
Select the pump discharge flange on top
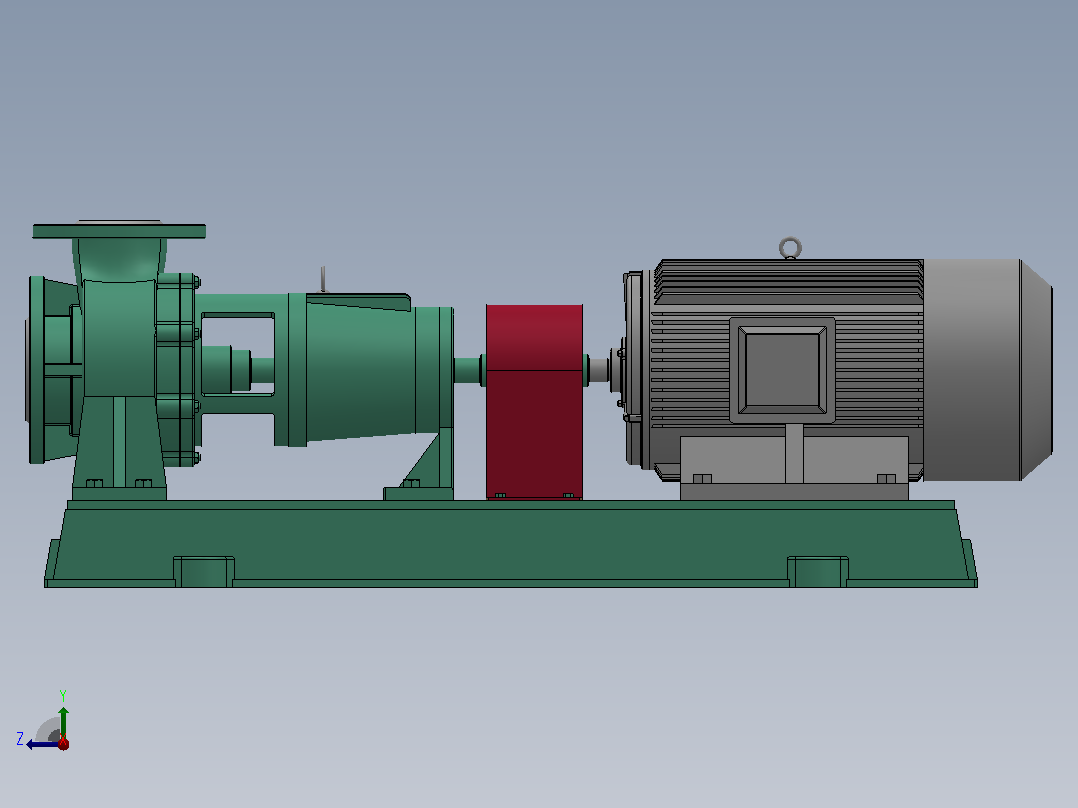[x=119, y=230]
